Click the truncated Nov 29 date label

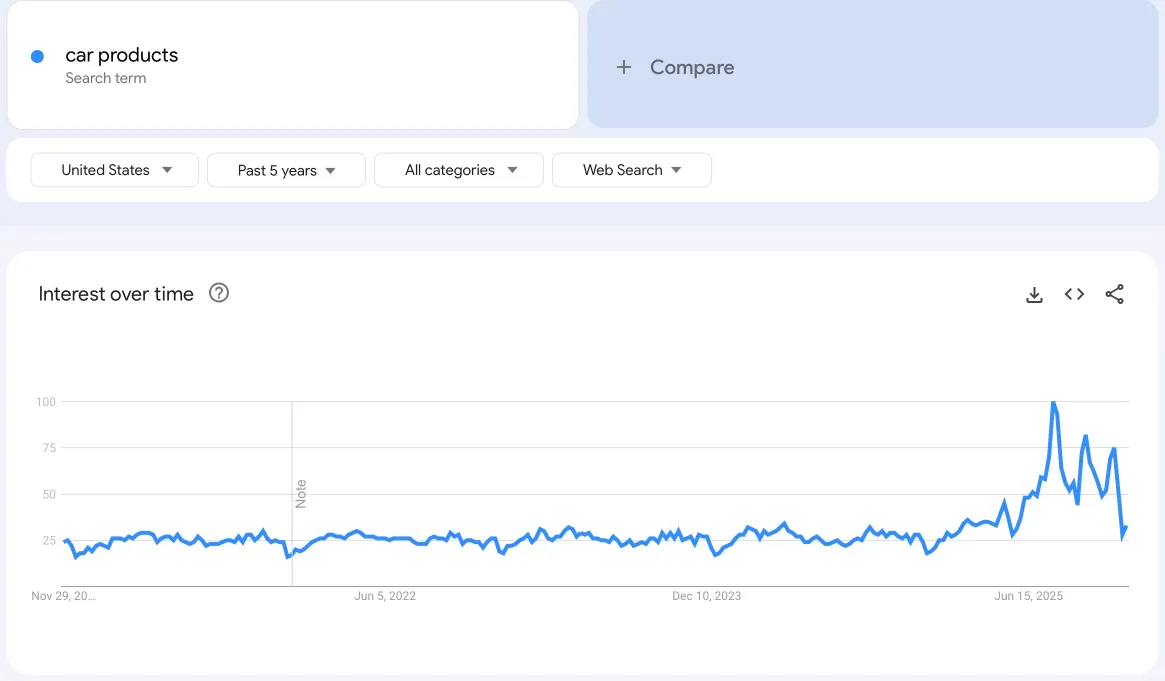tap(63, 596)
